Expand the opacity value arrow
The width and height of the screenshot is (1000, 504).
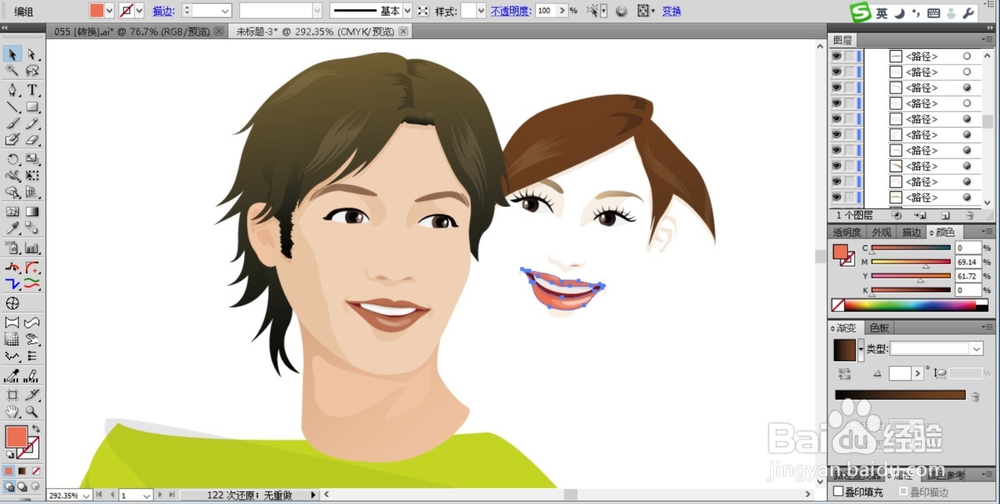tap(562, 11)
